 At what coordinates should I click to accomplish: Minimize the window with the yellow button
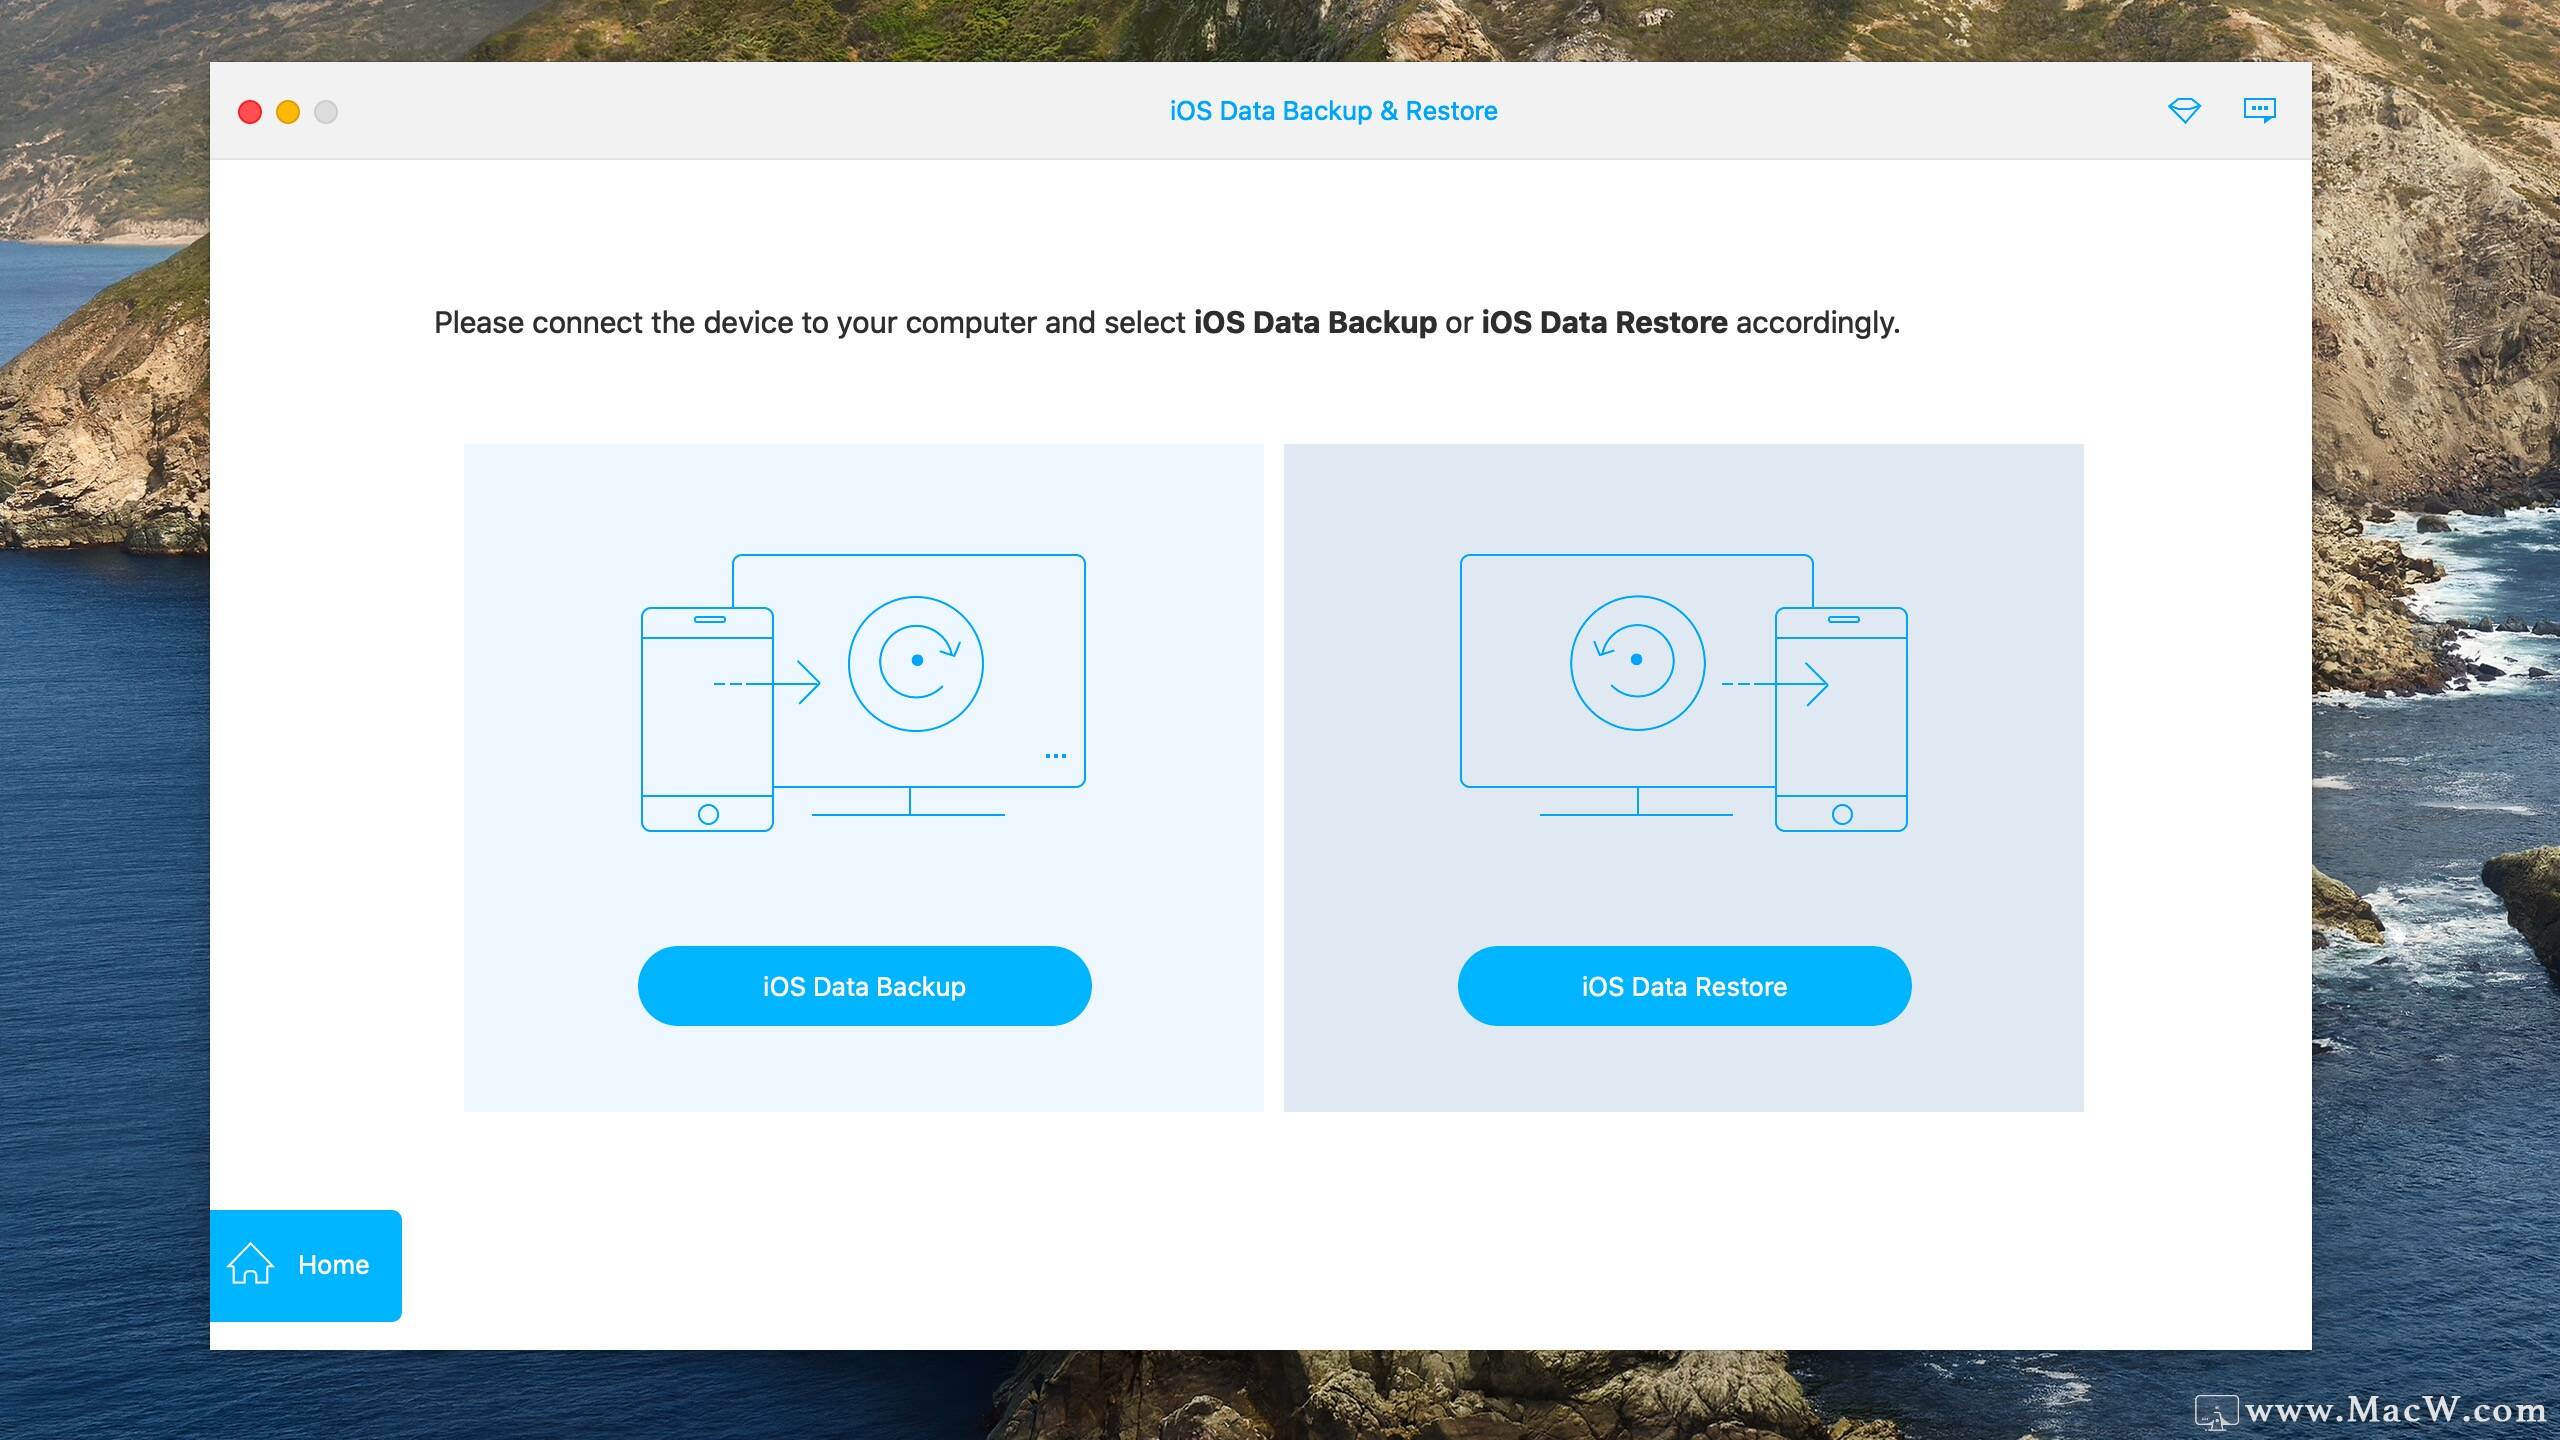(288, 112)
